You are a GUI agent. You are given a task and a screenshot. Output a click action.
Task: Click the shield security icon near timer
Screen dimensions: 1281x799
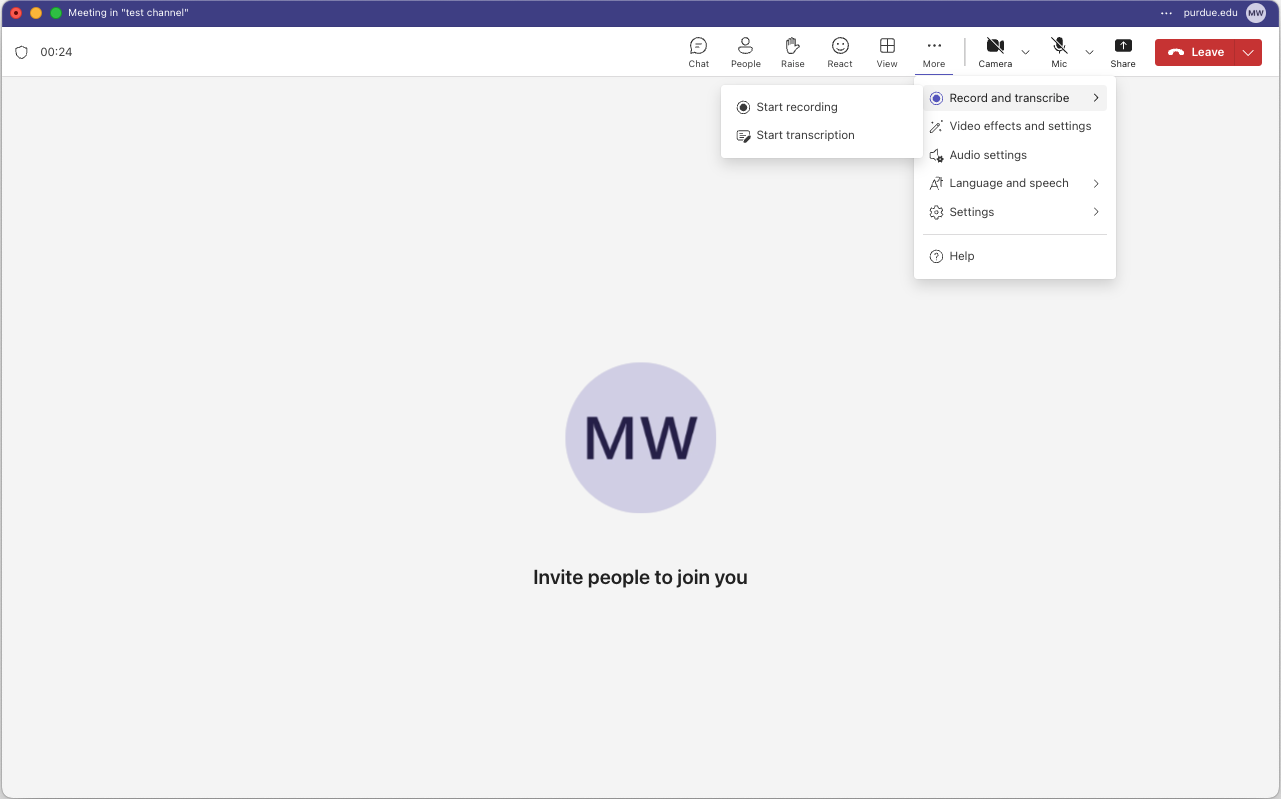(22, 52)
